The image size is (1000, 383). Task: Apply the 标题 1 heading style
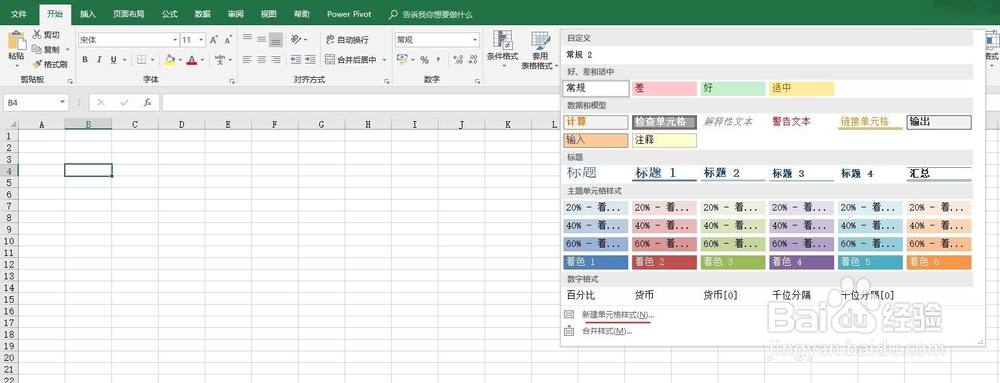click(664, 173)
